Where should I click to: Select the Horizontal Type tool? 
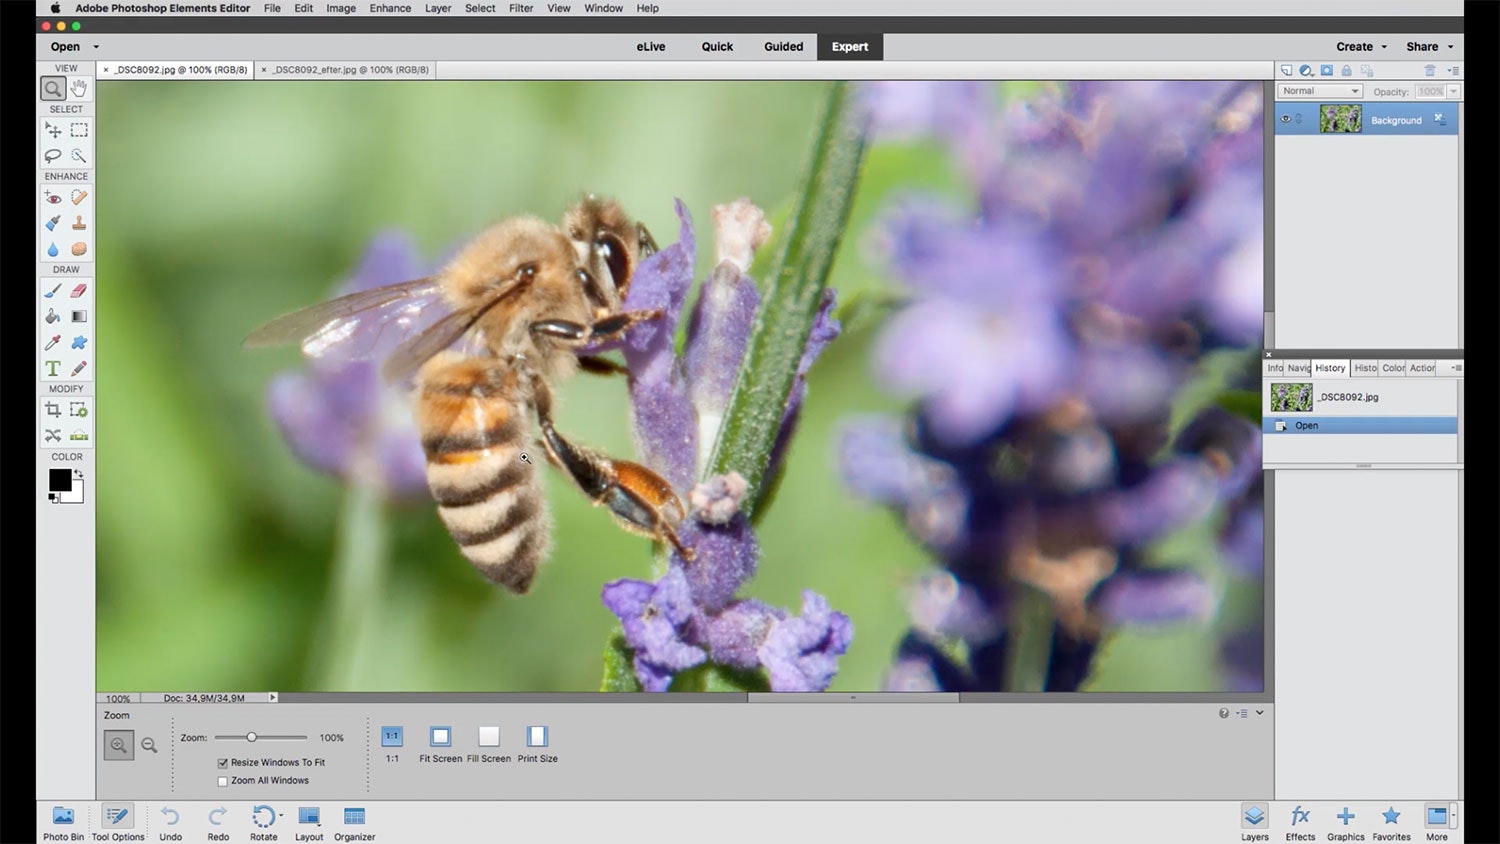pos(53,368)
